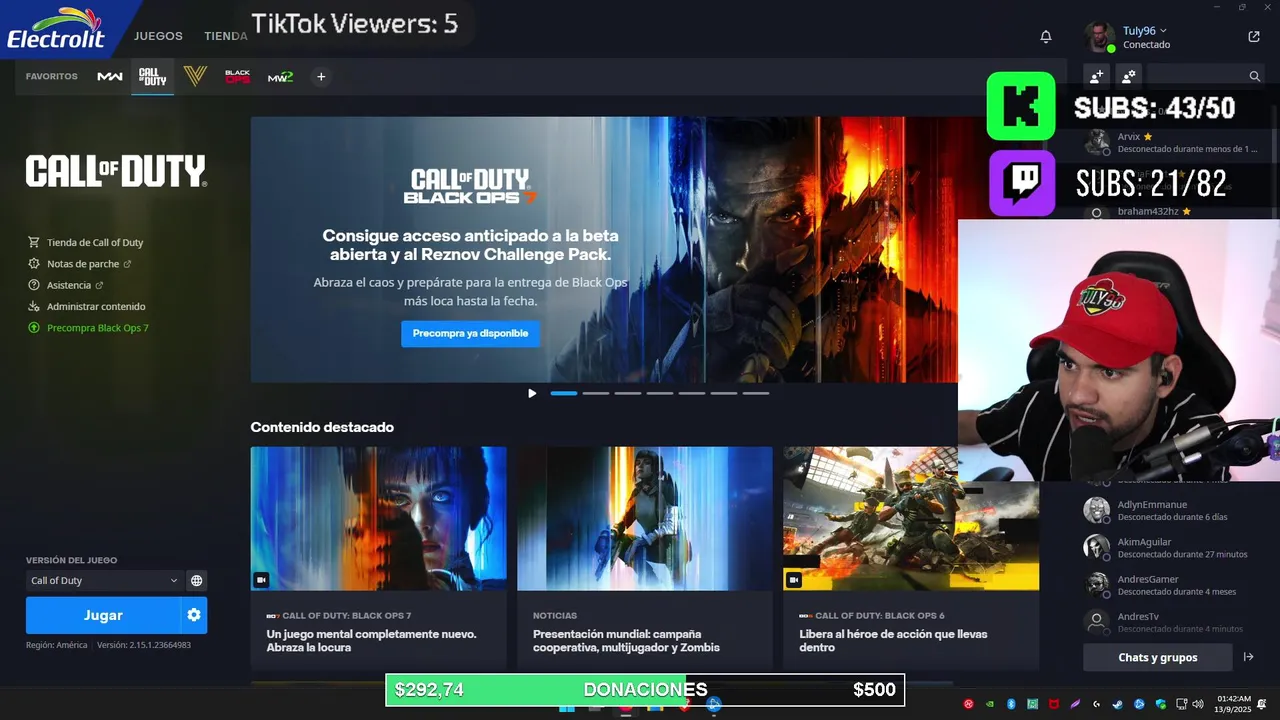Image resolution: width=1280 pixels, height=720 pixels.
Task: Select friend Arvix in list
Action: coord(1175,142)
